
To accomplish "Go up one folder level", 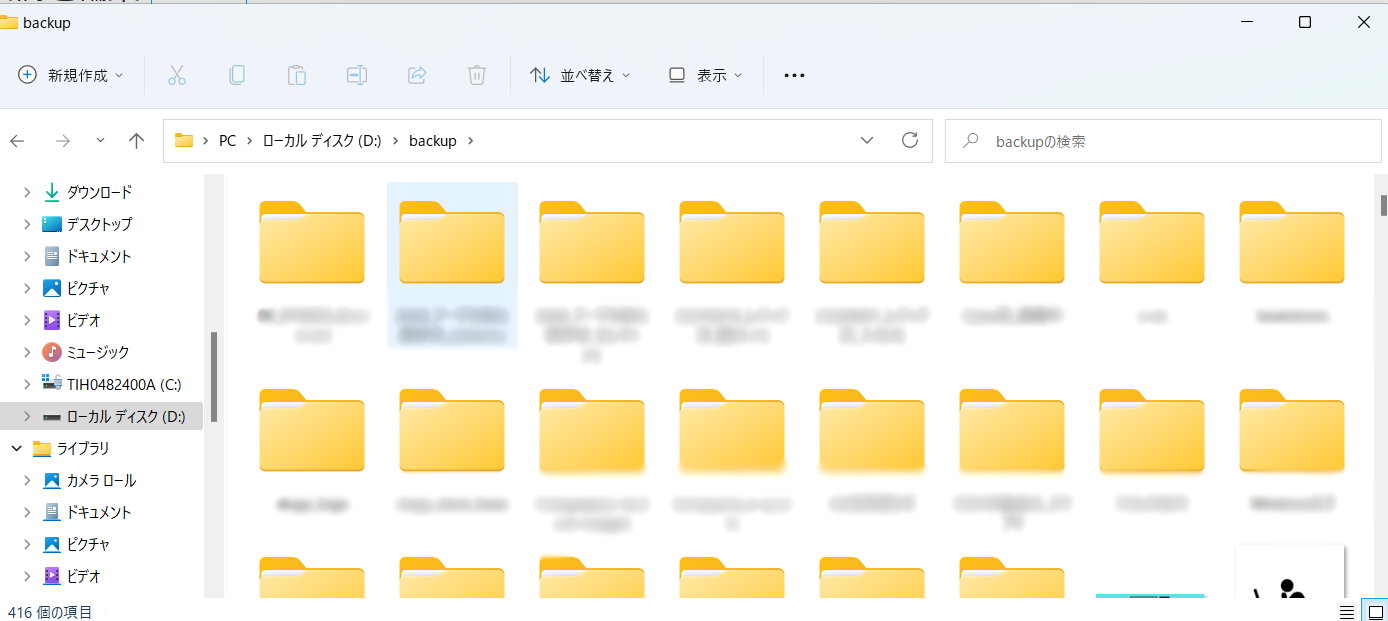I will pos(137,141).
